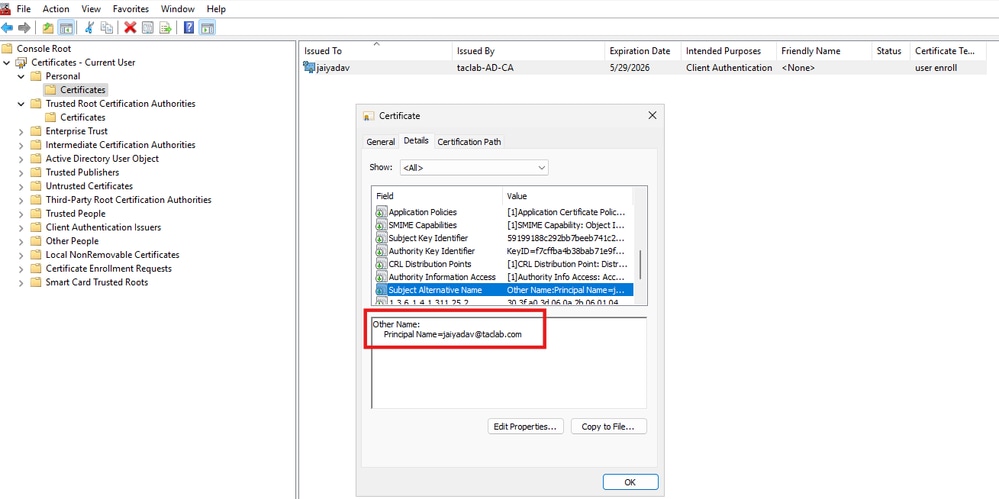Collapse the Certificates - Current User node
Screen dimensions: 999x499
tap(7, 62)
